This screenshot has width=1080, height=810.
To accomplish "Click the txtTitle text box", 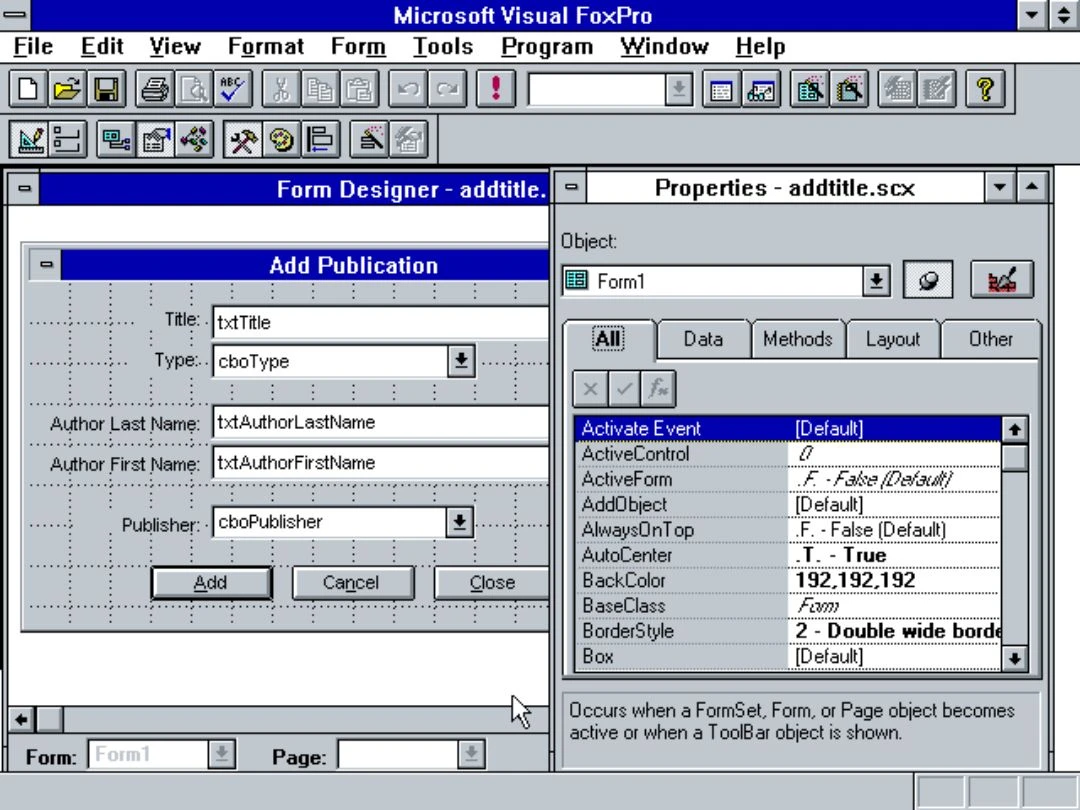I will point(380,323).
